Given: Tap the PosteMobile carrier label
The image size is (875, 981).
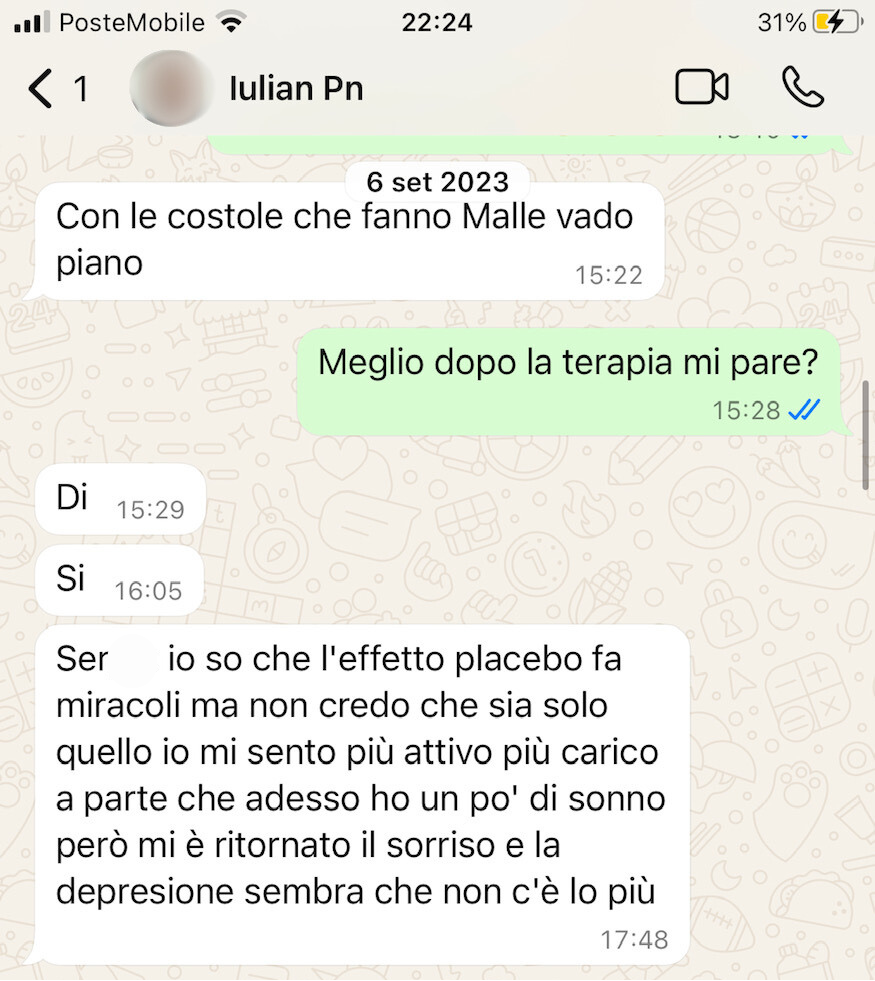Looking at the screenshot, I should [x=132, y=23].
